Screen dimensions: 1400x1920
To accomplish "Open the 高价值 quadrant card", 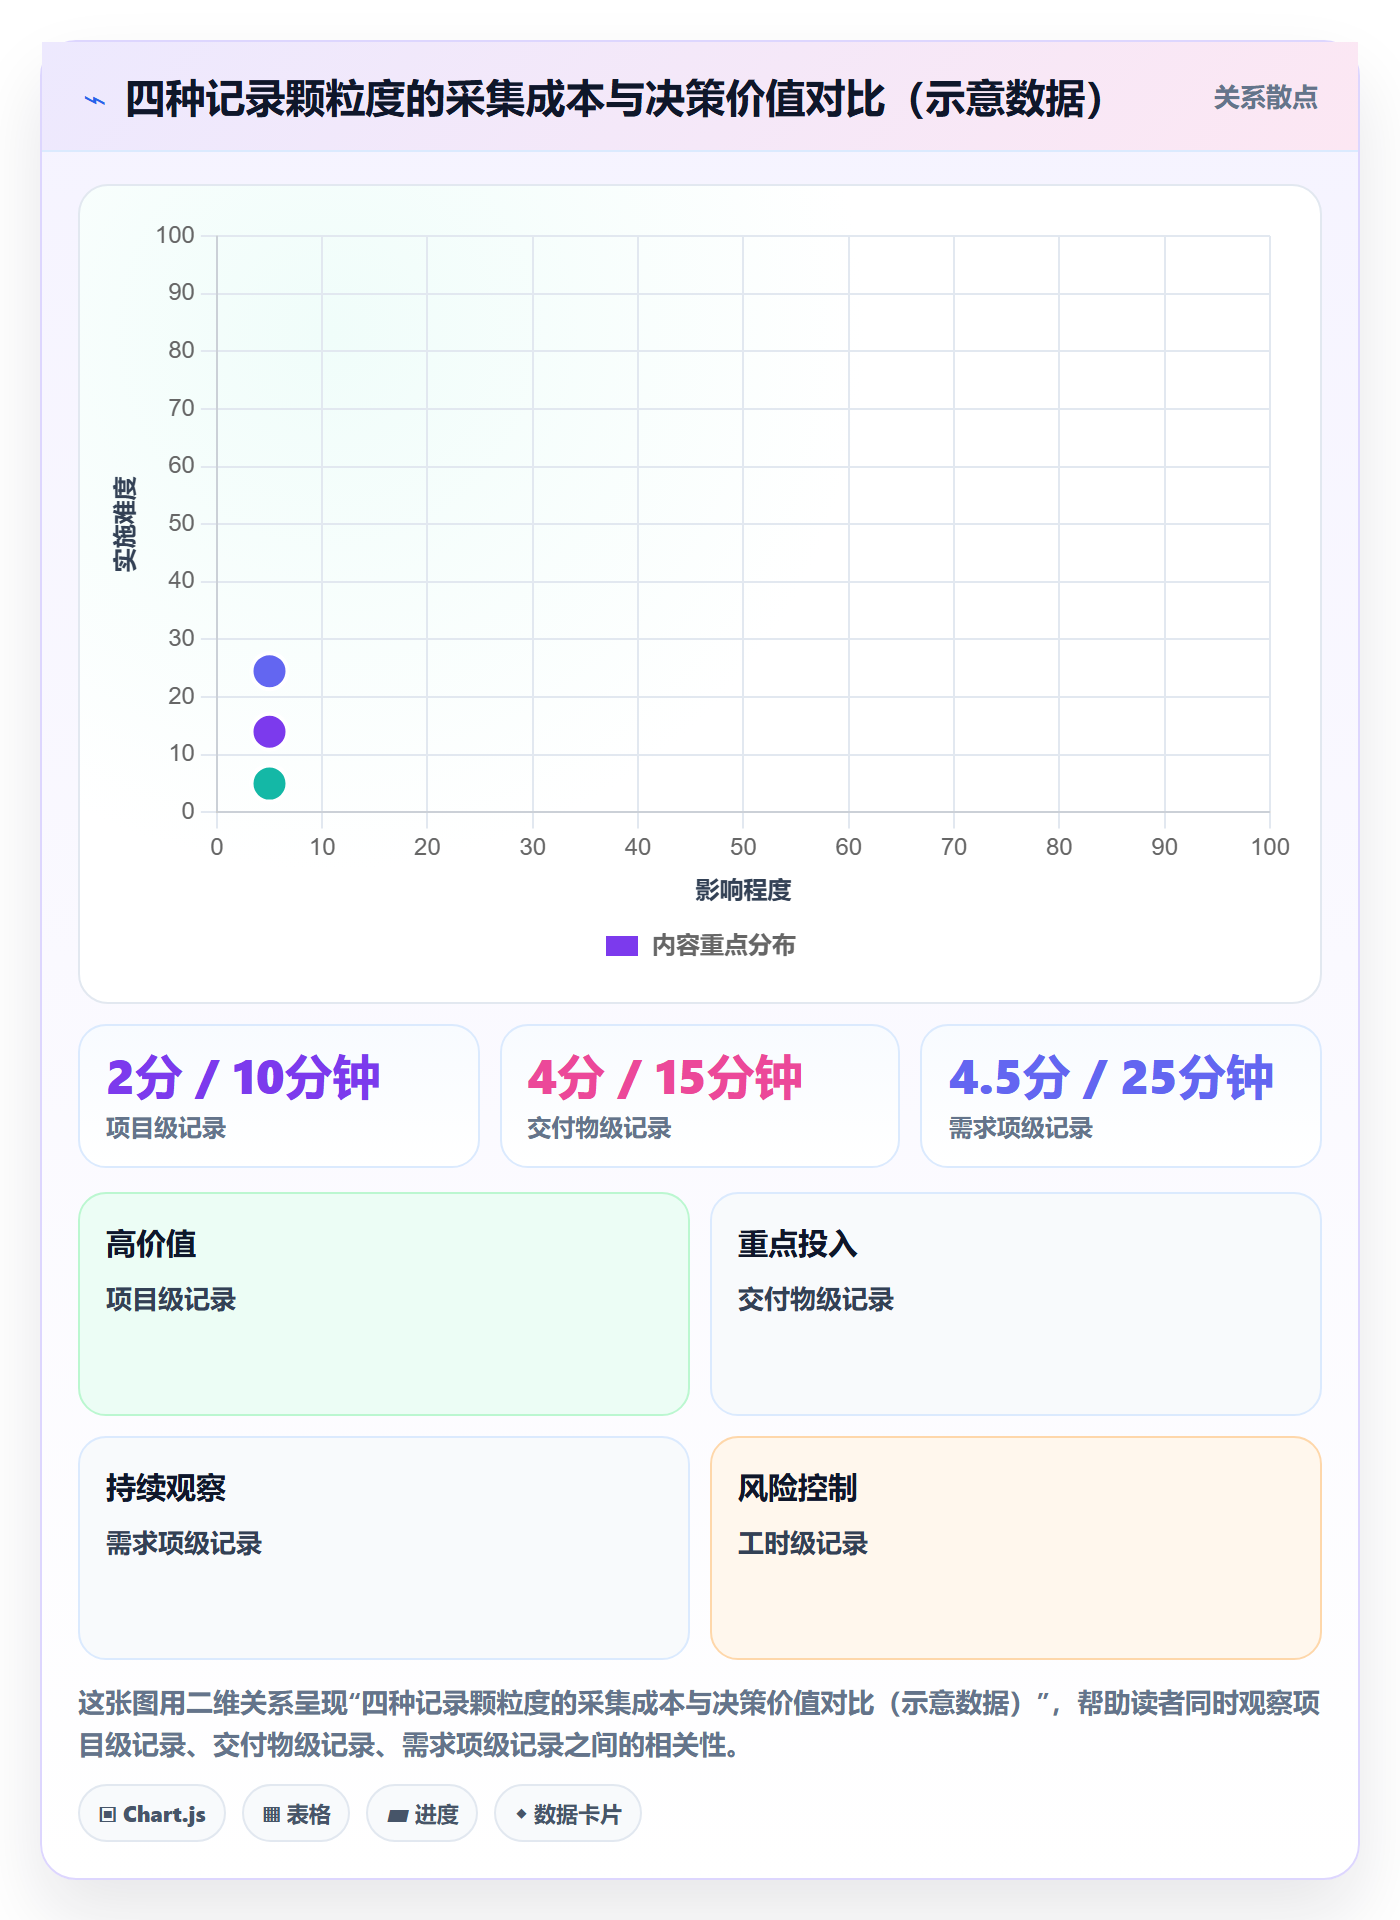I will pos(384,1304).
